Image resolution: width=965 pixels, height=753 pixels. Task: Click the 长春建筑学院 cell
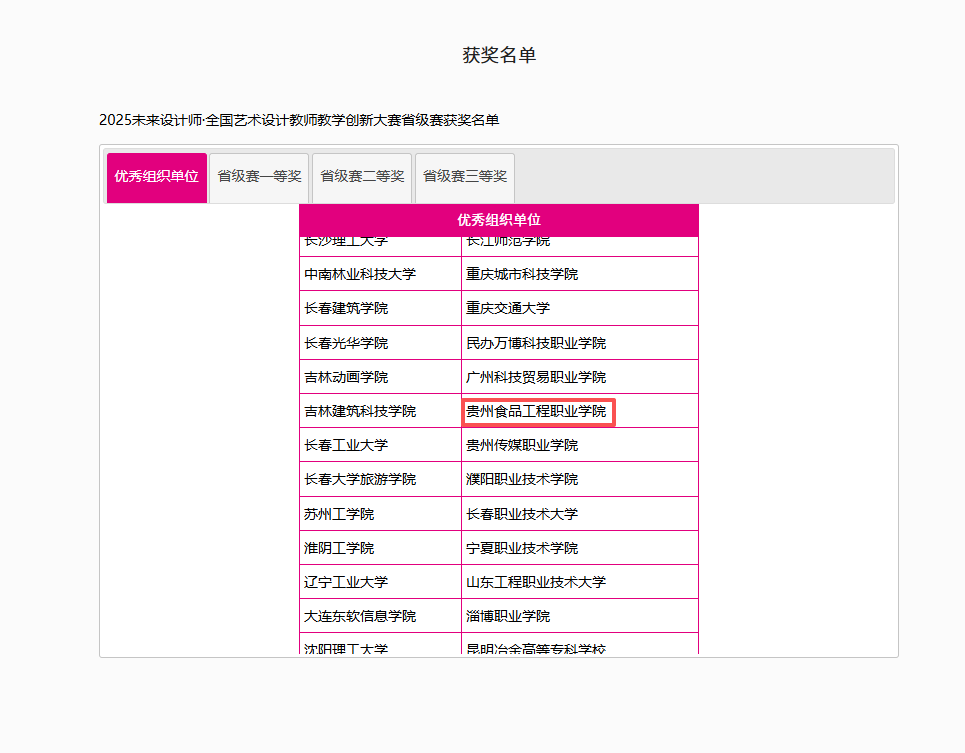346,308
